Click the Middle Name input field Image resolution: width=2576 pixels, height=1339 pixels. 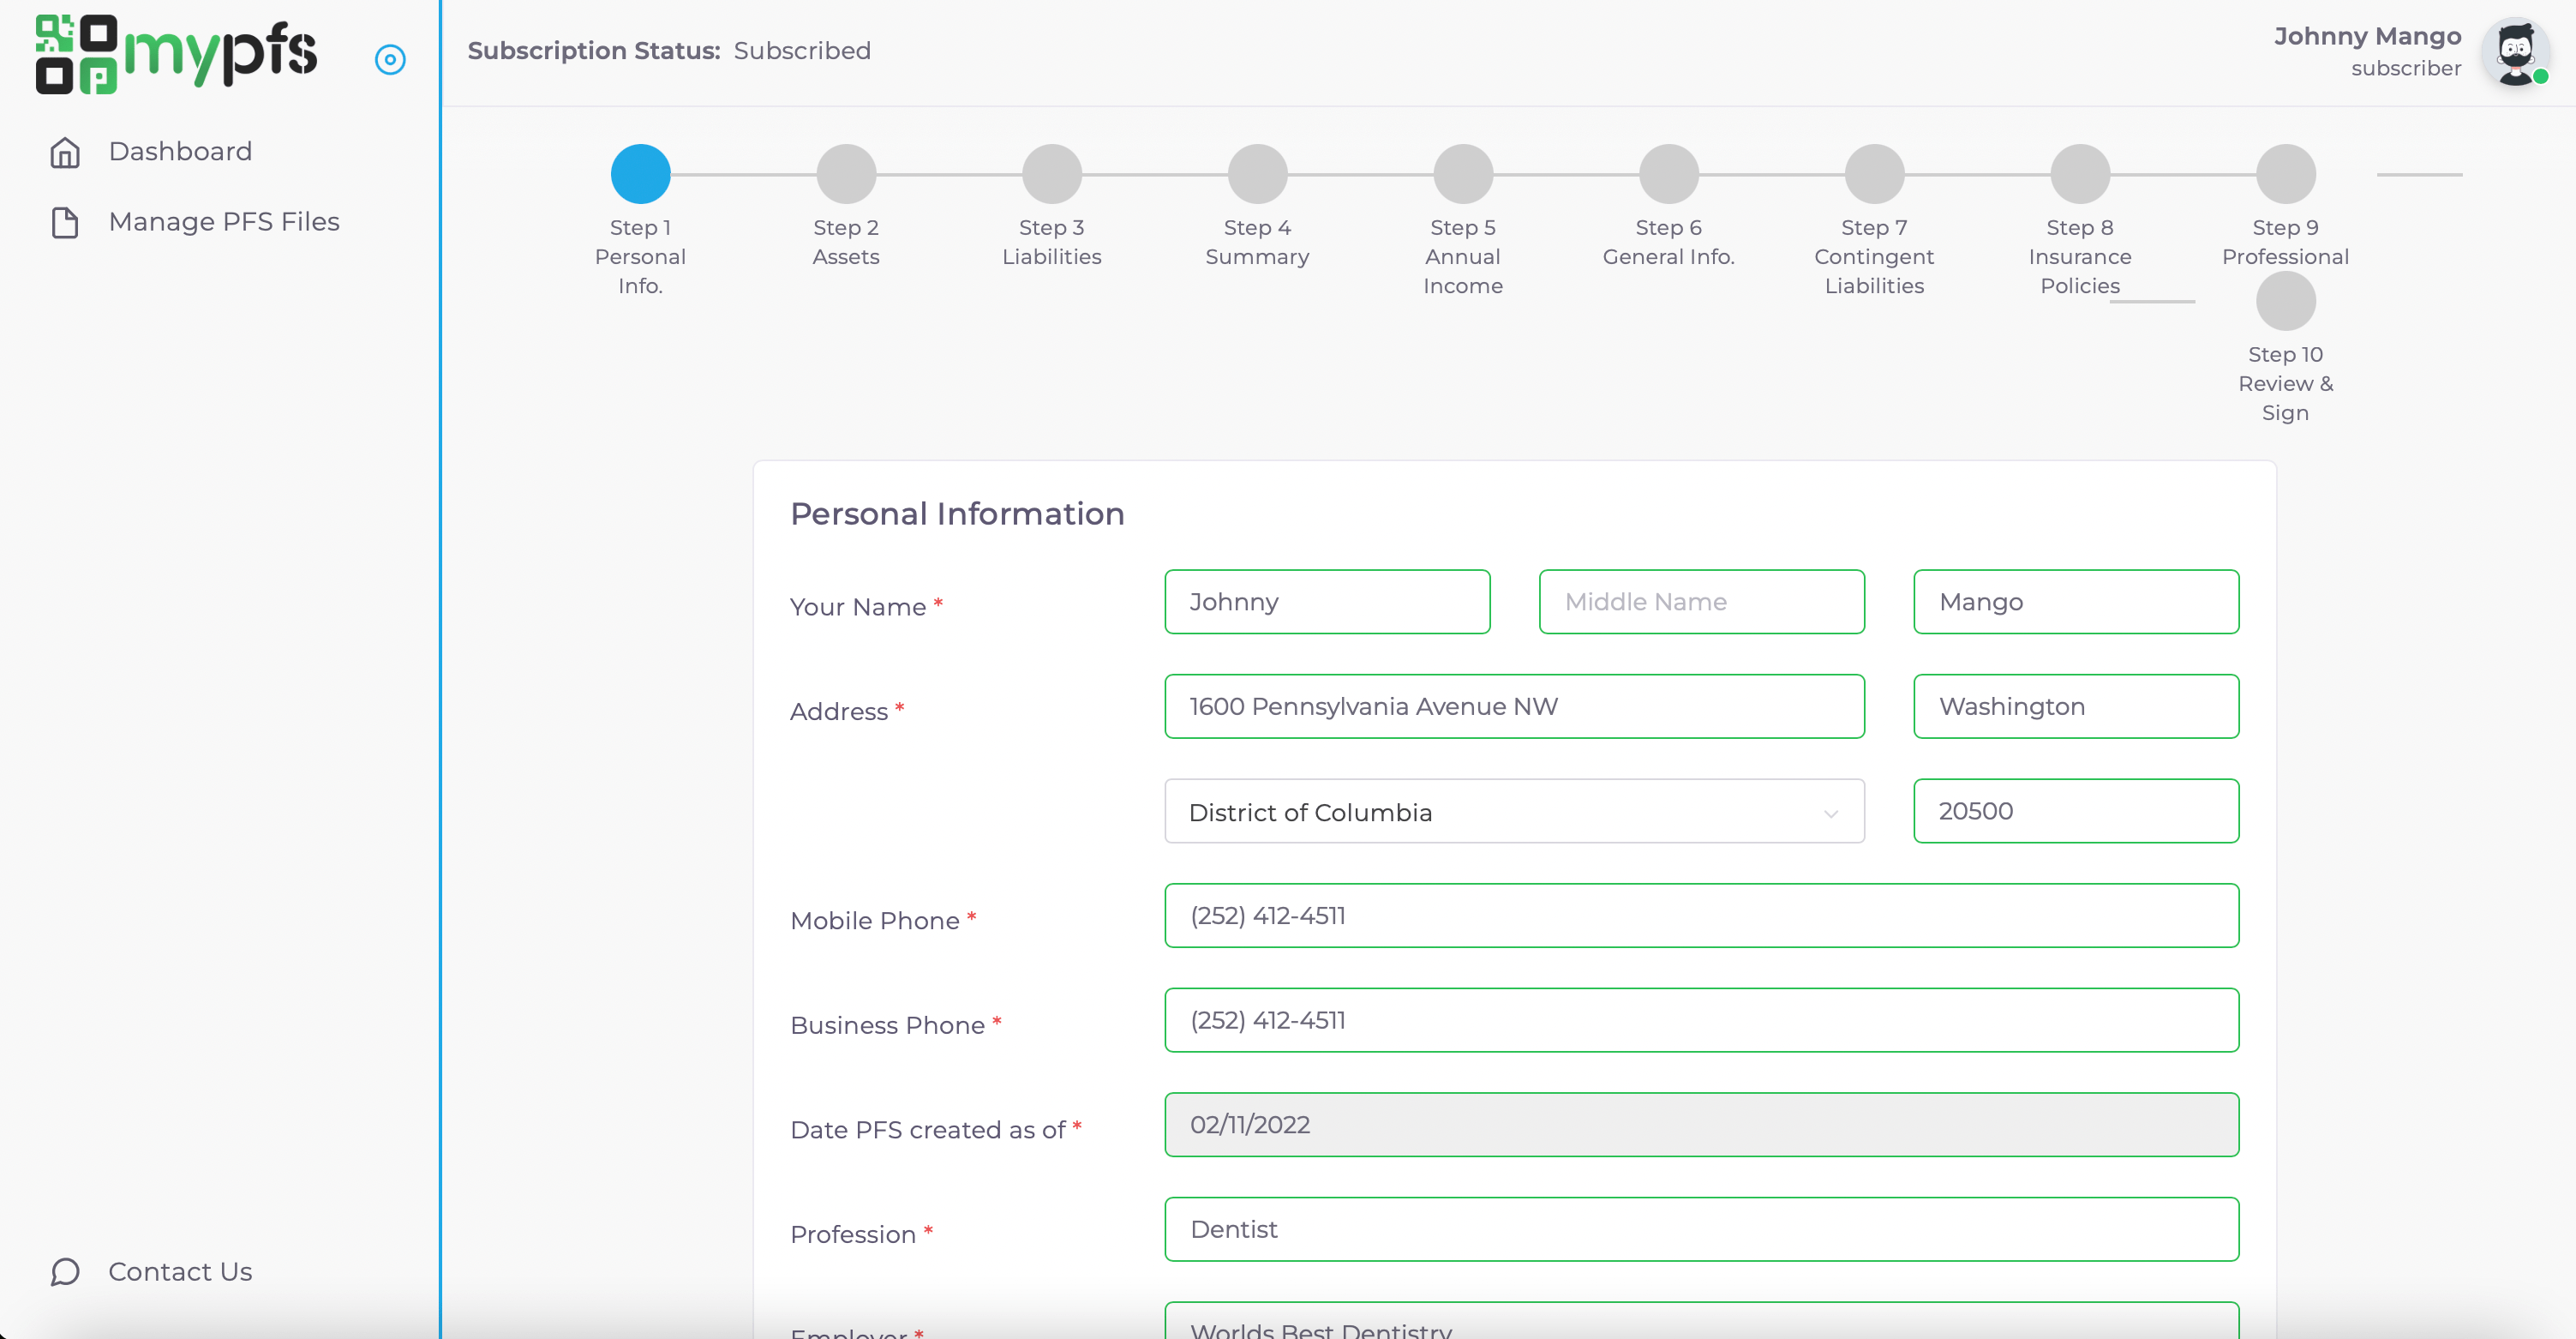click(x=1702, y=602)
